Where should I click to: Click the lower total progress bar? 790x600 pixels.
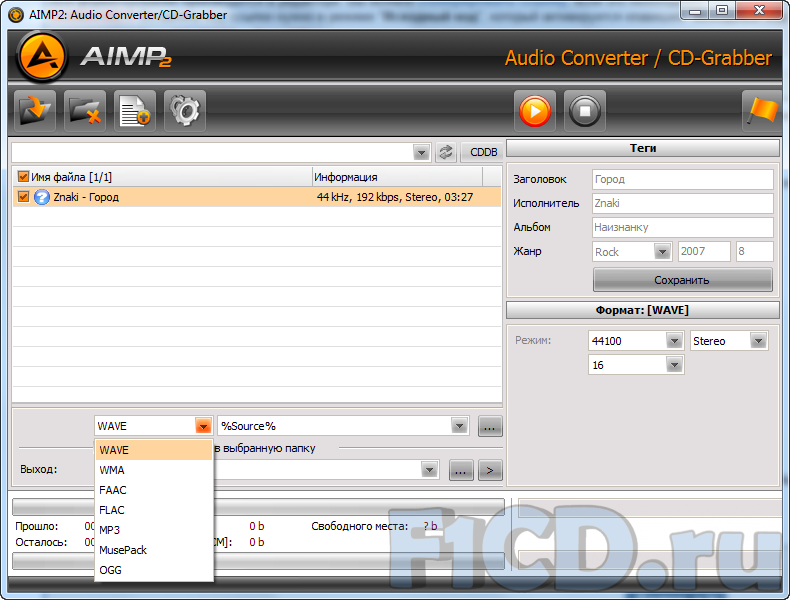[258, 561]
